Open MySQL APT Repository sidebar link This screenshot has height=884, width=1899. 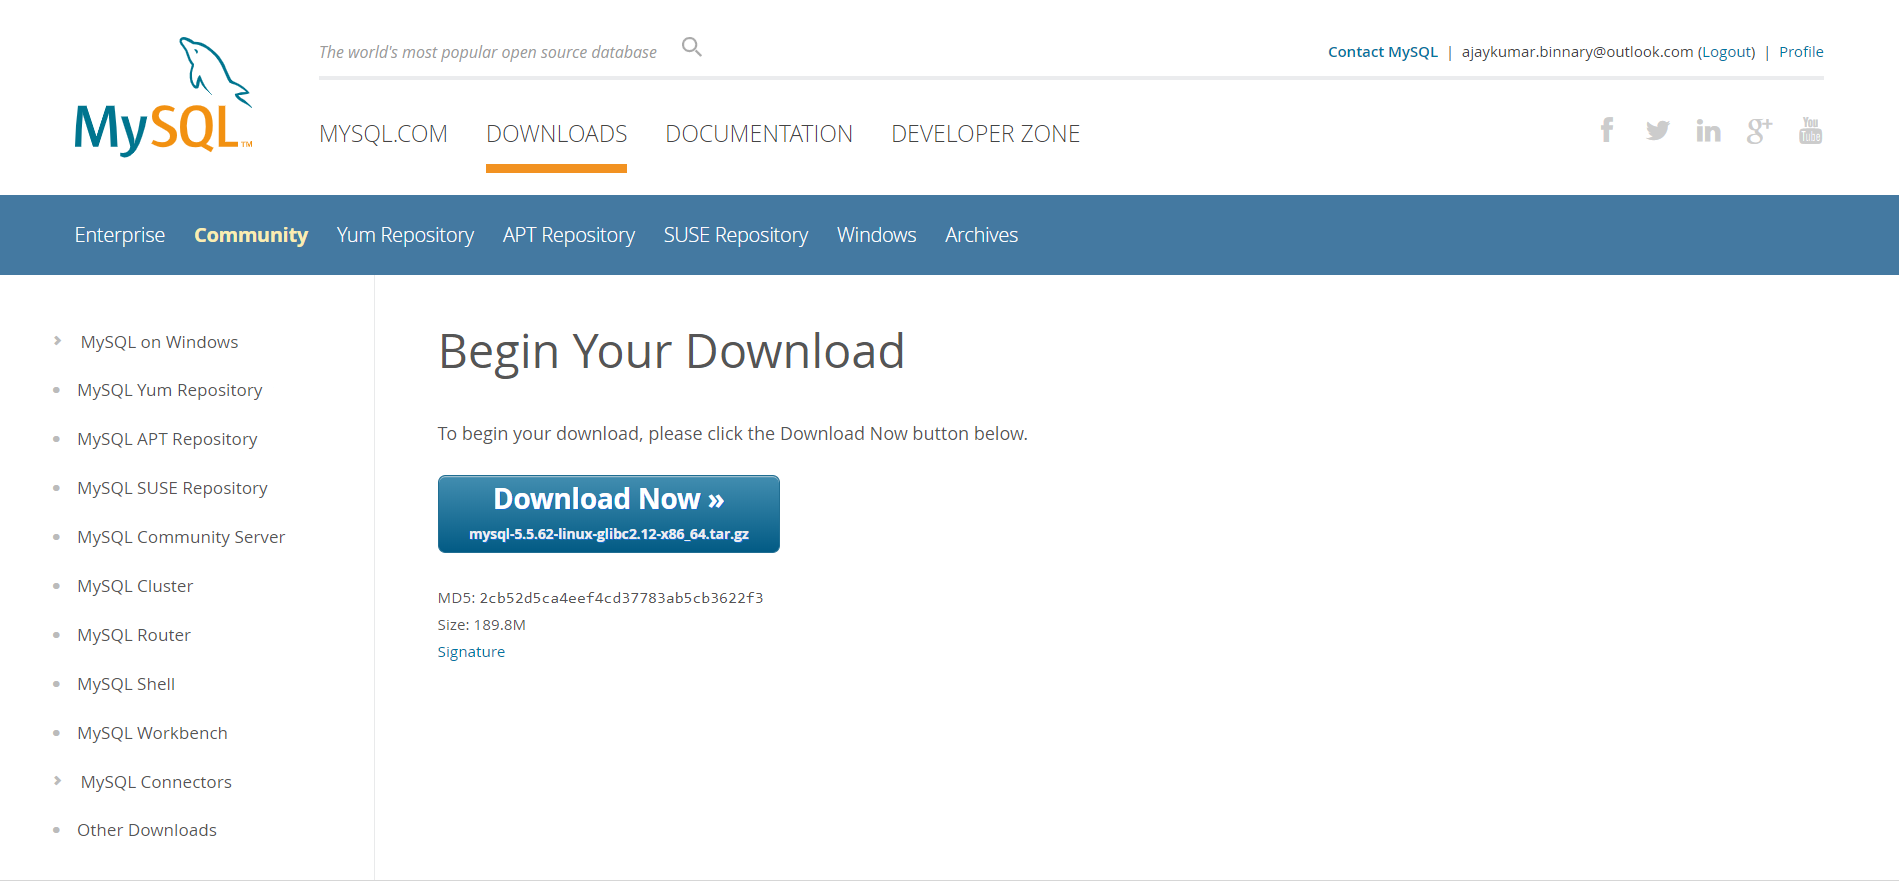(x=167, y=439)
